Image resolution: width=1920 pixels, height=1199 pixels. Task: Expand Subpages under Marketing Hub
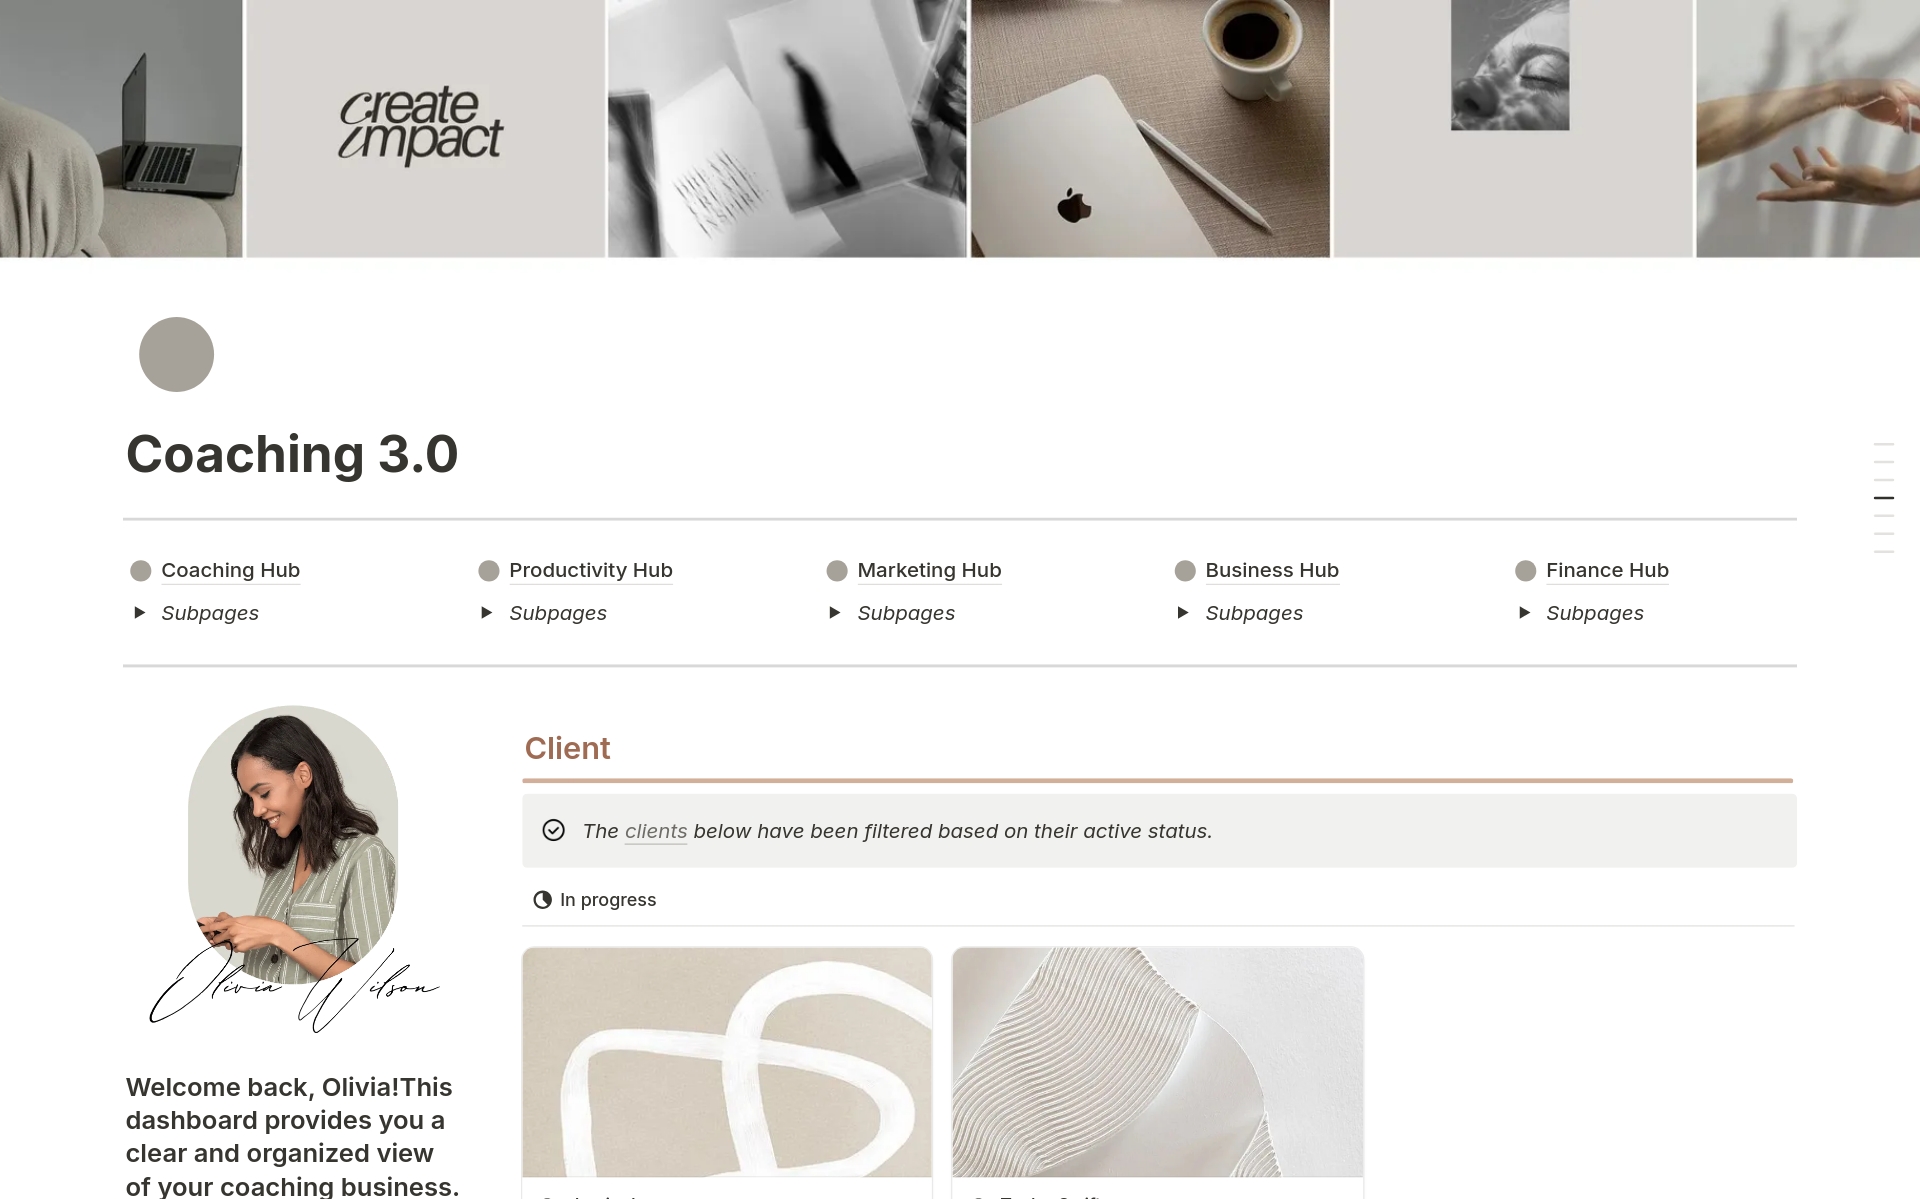[x=835, y=613]
